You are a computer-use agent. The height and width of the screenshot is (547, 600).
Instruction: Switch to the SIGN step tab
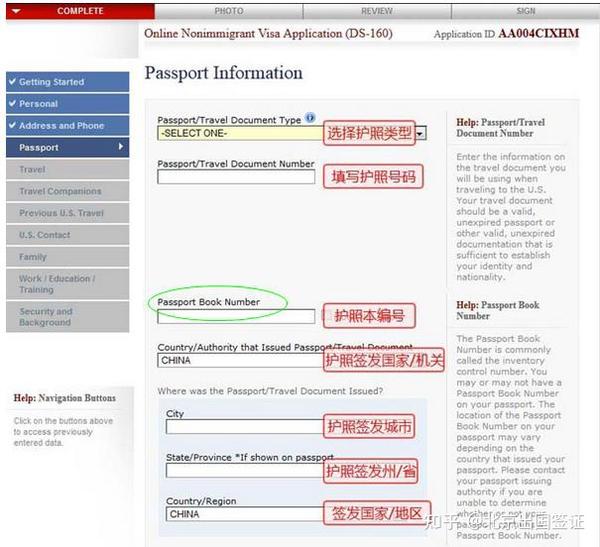click(x=526, y=11)
